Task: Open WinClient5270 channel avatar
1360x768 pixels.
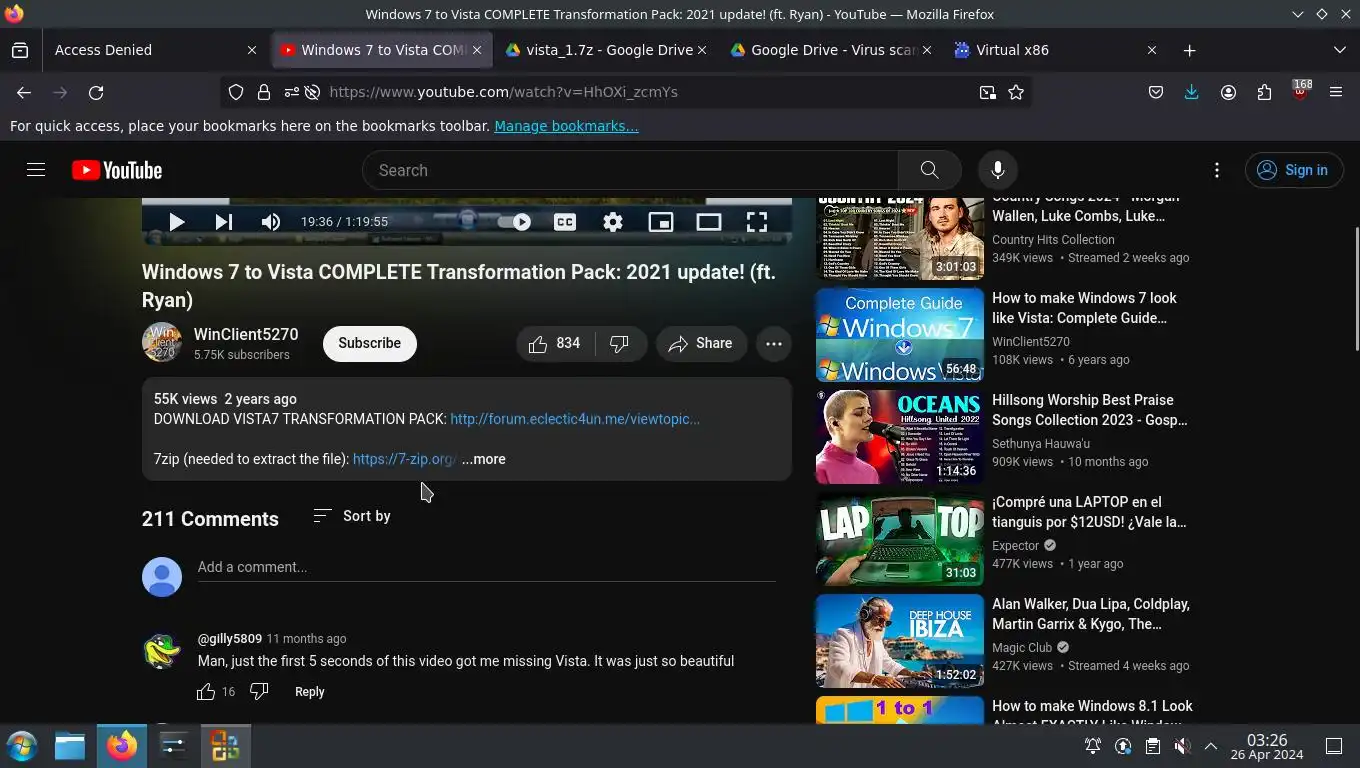Action: pos(161,343)
